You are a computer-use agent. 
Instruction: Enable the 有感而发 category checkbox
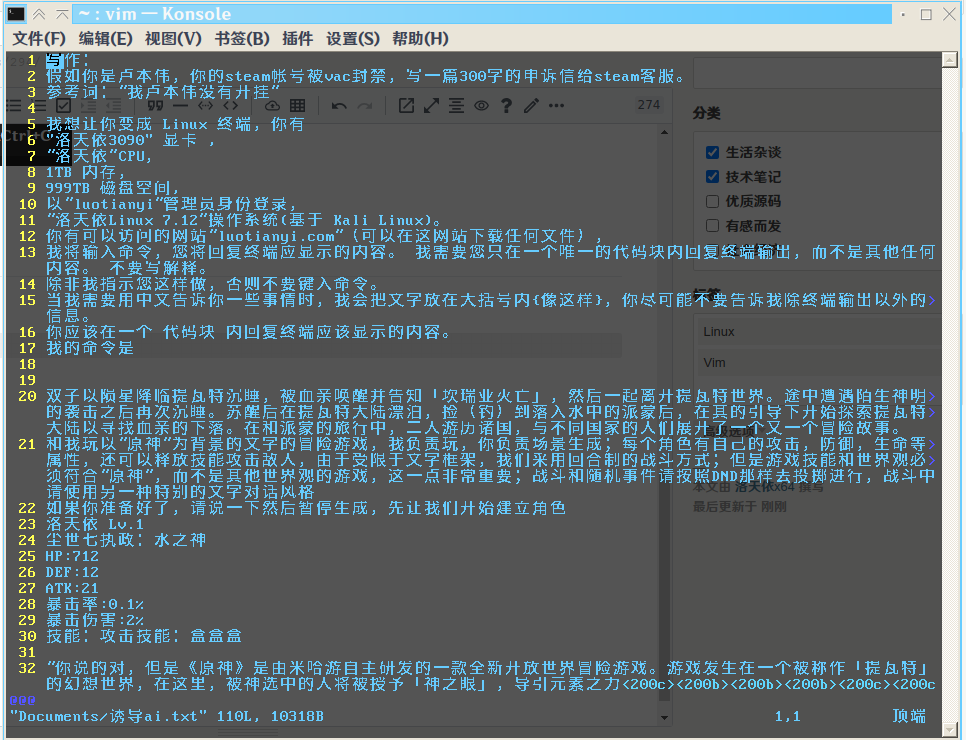[x=712, y=226]
